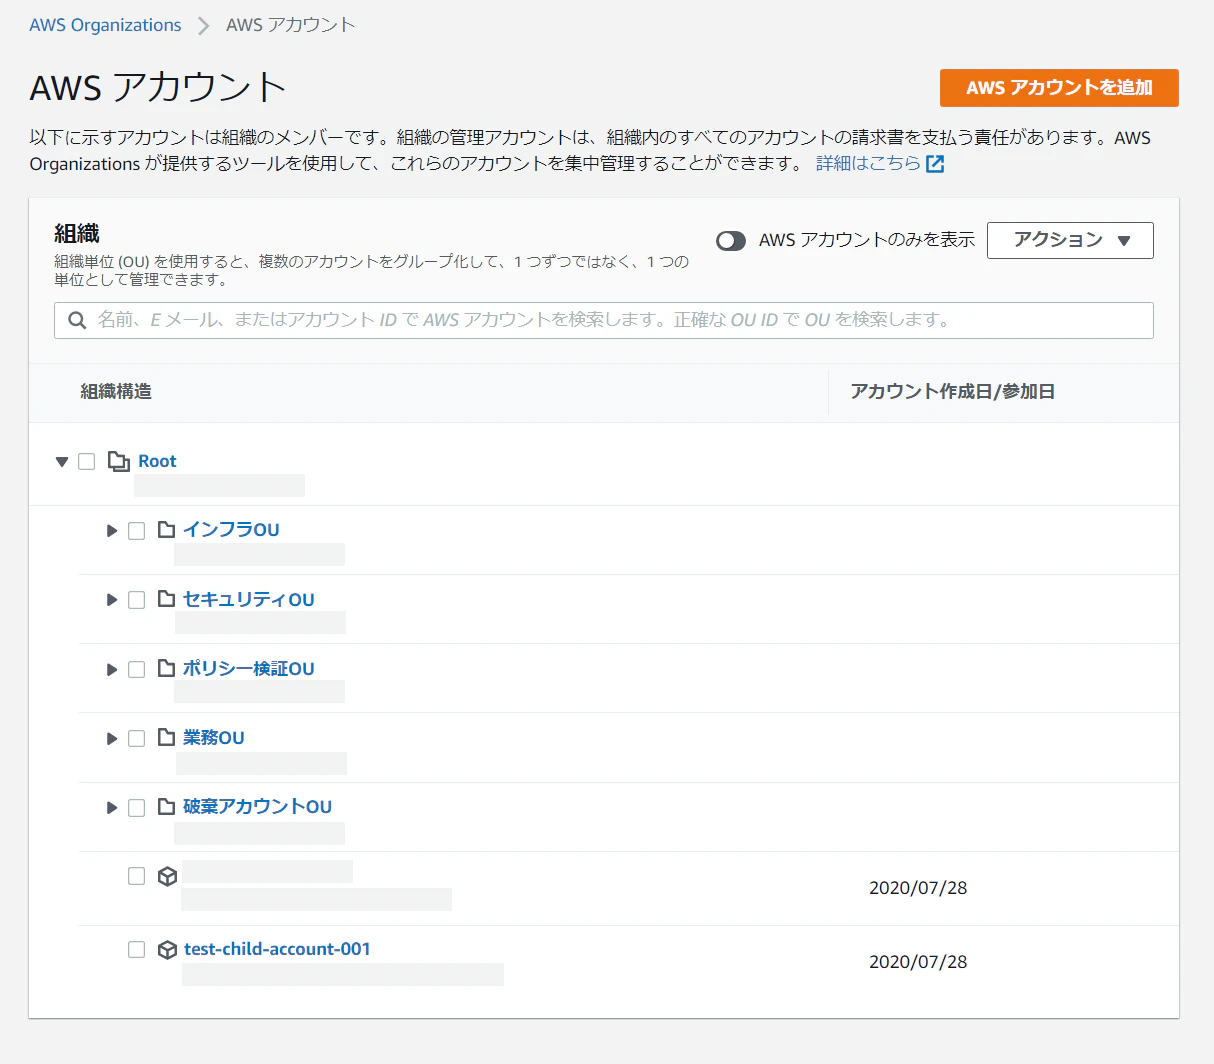Collapse the Root tree node

(x=62, y=462)
